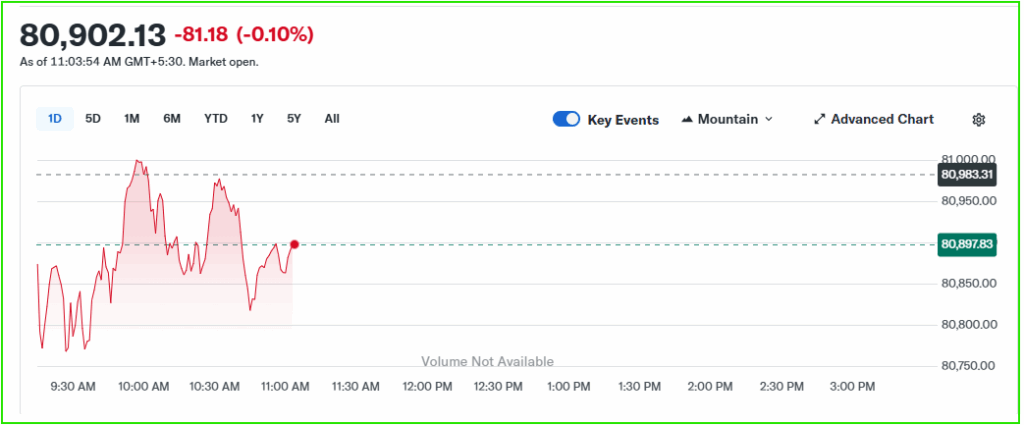Viewport: 1024px width, 425px height.
Task: Select the All time range
Action: 332,119
